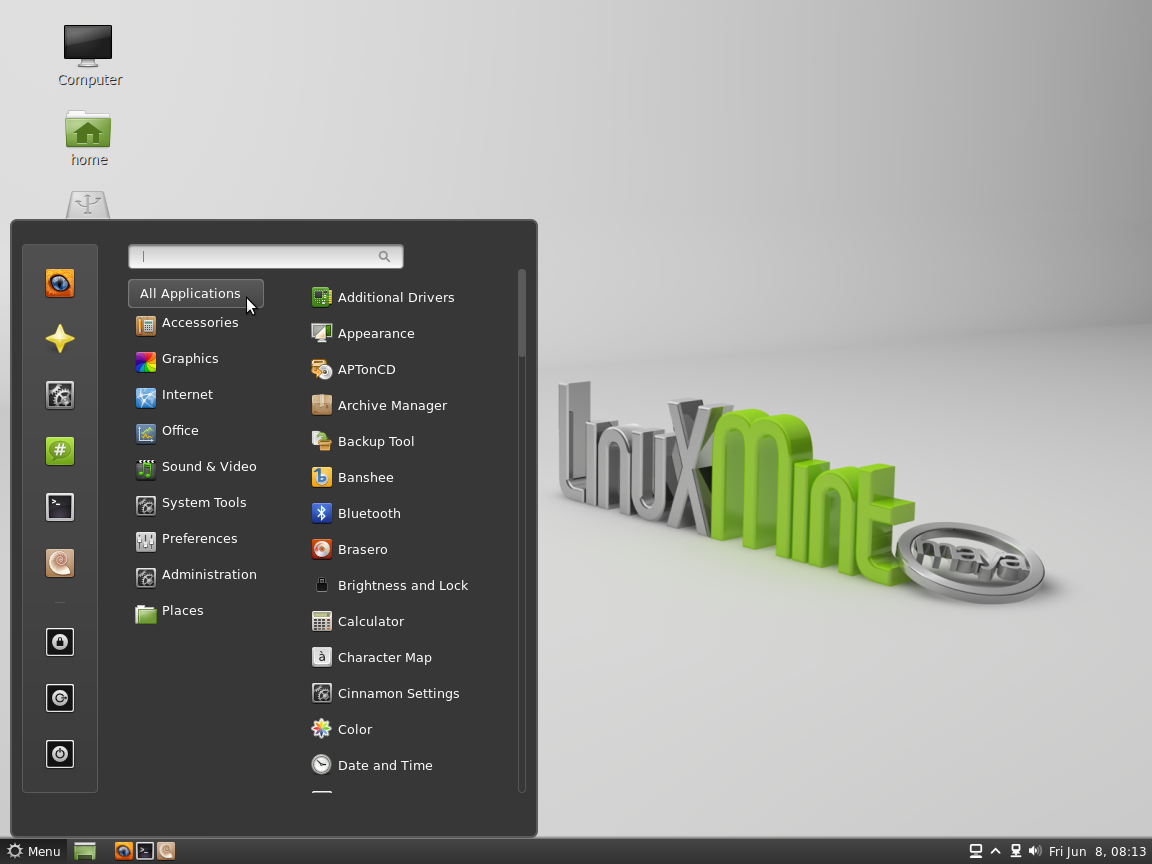Viewport: 1152px width, 864px height.
Task: Open the Preferences category
Action: pos(187,539)
